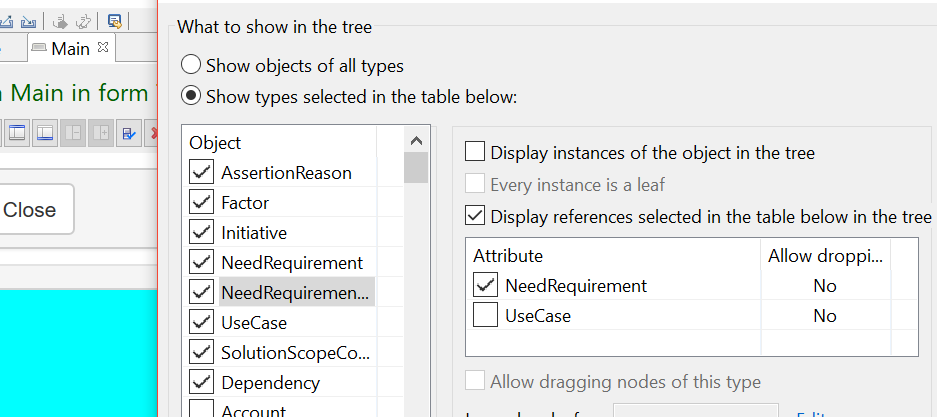Uncheck the SolutionScopeCo... object checkbox
This screenshot has height=417, width=937.
tap(201, 352)
